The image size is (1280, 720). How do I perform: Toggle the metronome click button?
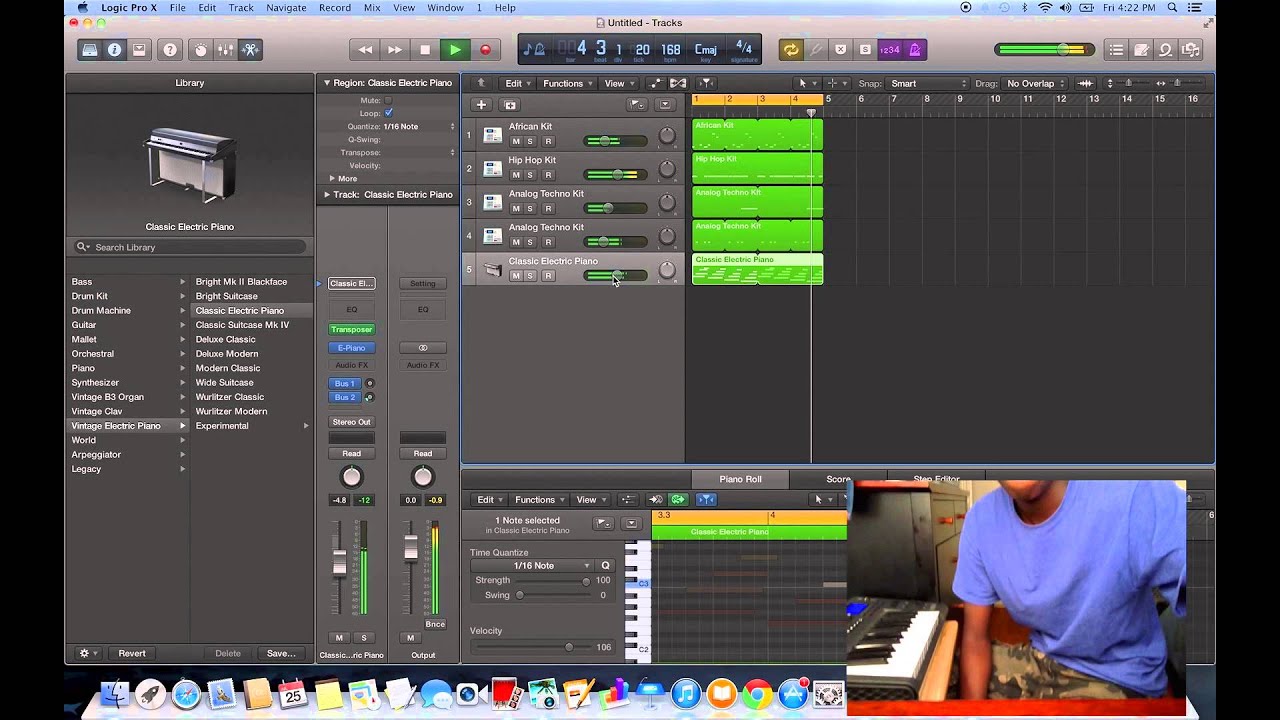pyautogui.click(x=914, y=50)
